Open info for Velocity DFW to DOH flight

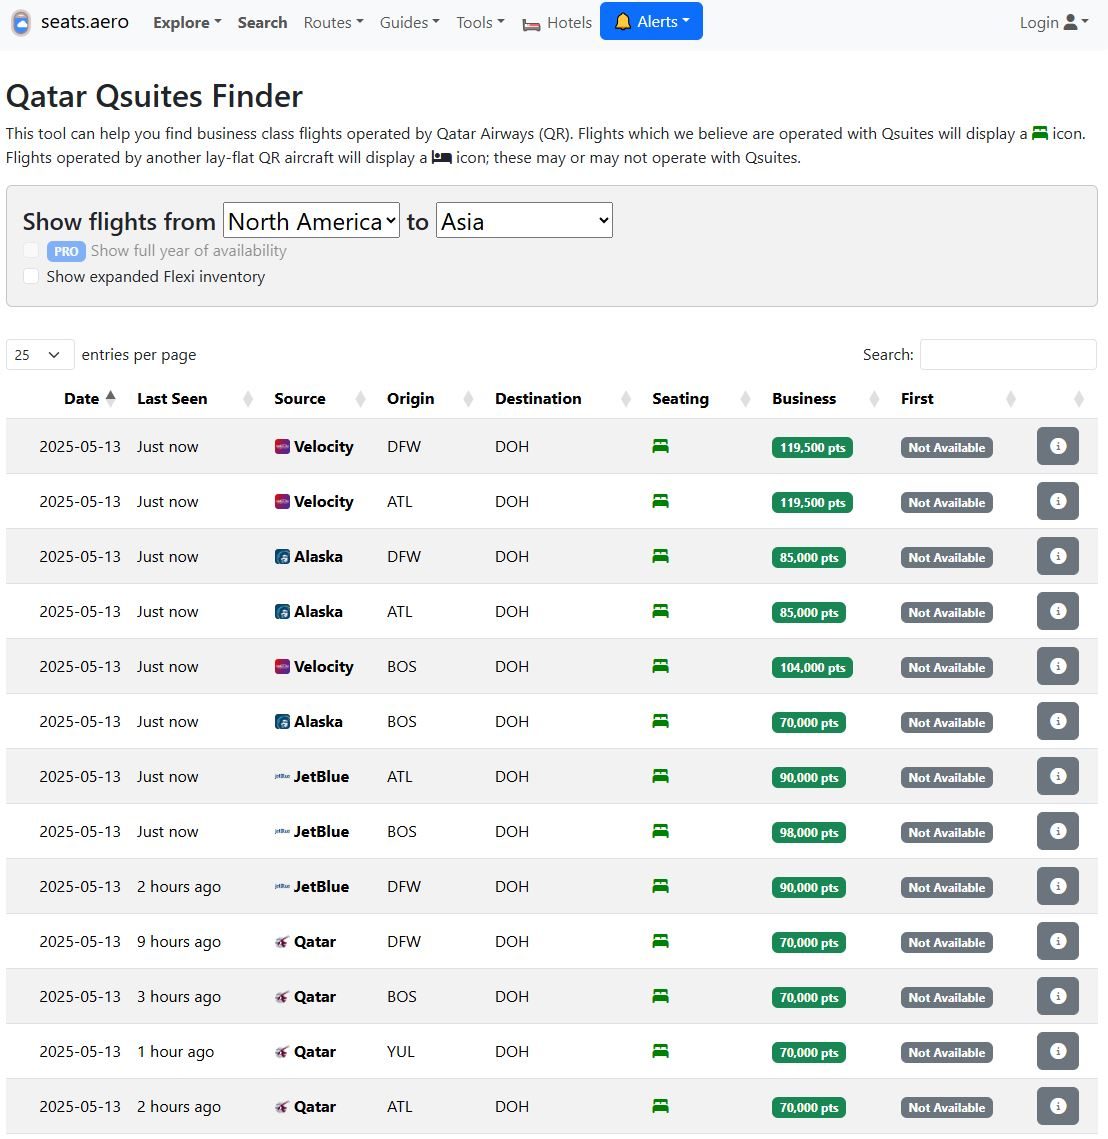click(x=1057, y=447)
